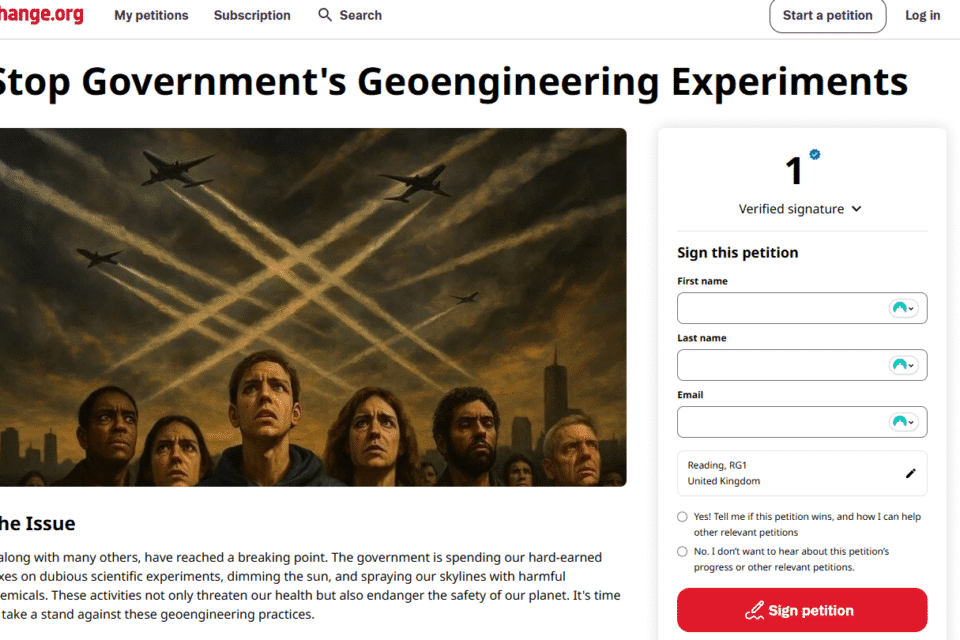This screenshot has width=960, height=640.
Task: Click the pencil icon to edit the location
Action: (x=910, y=473)
